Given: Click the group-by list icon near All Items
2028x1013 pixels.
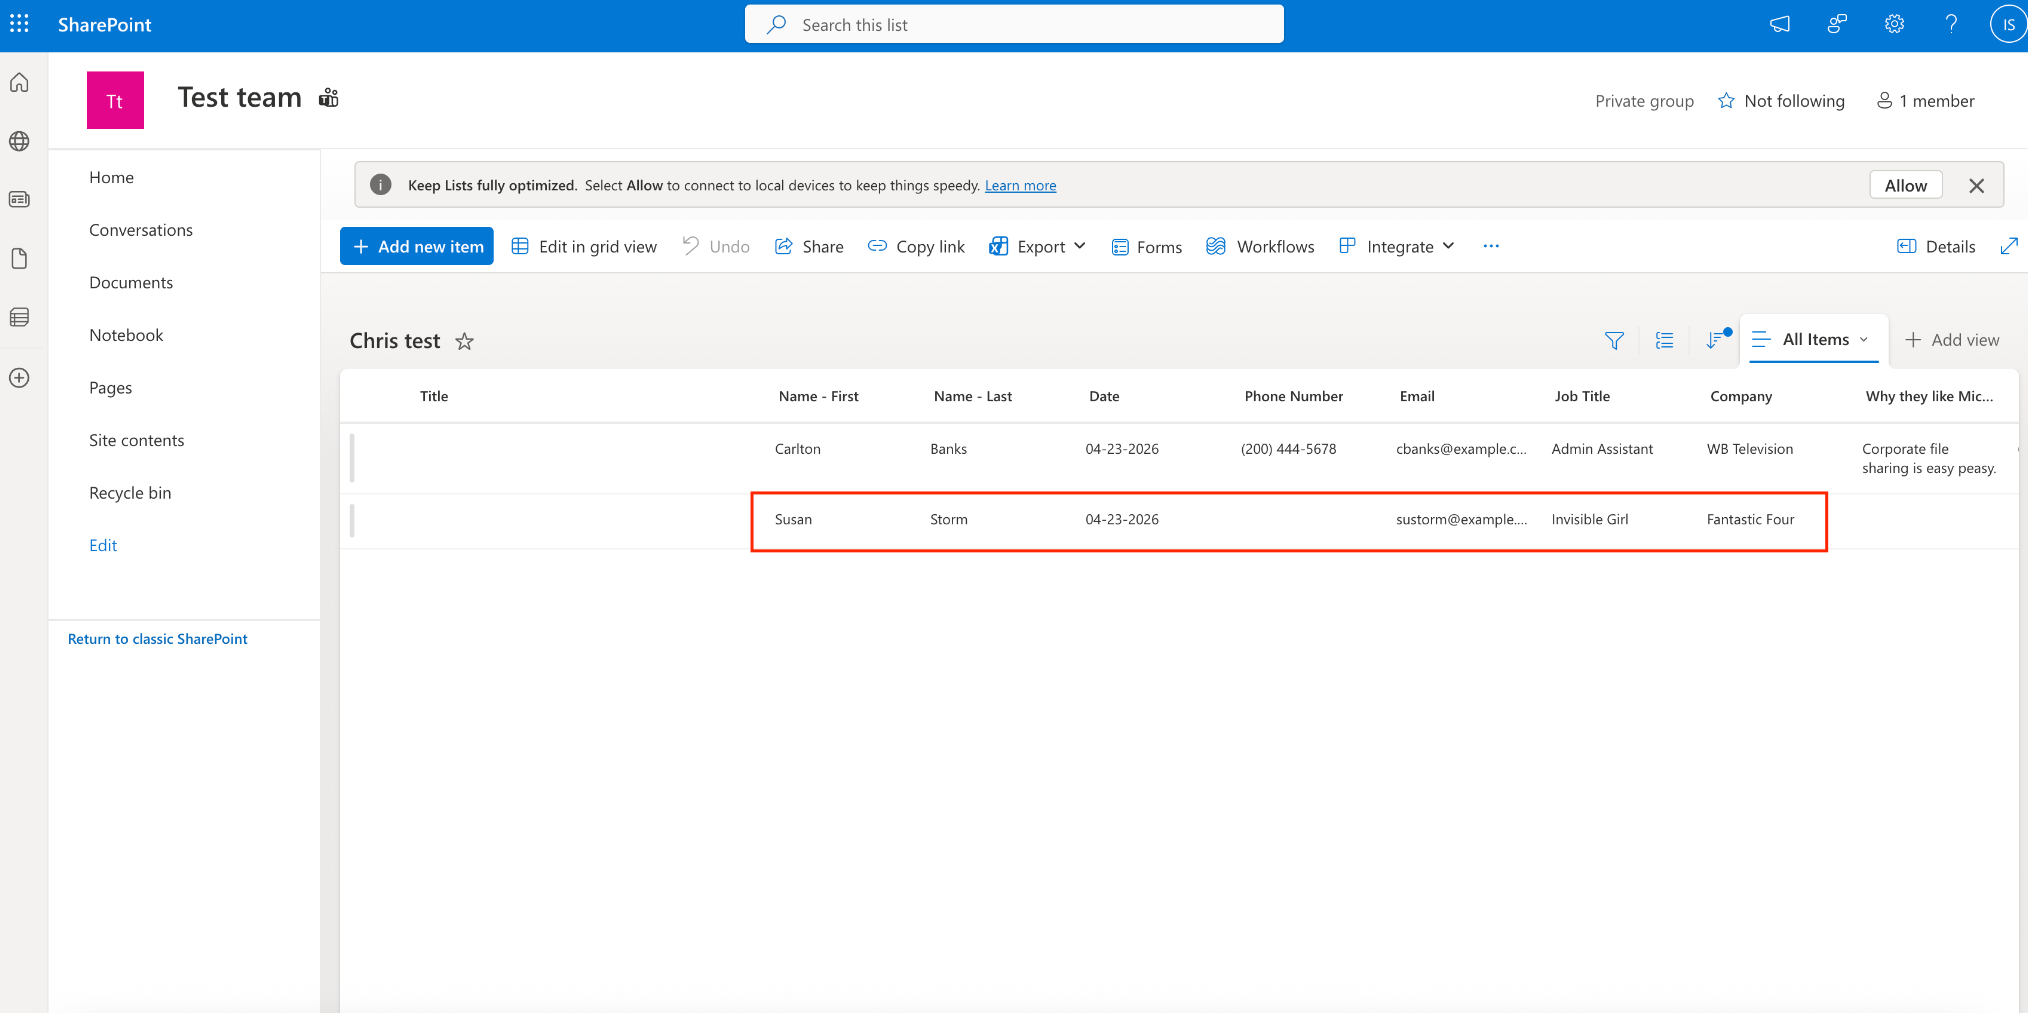Looking at the screenshot, I should 1664,340.
